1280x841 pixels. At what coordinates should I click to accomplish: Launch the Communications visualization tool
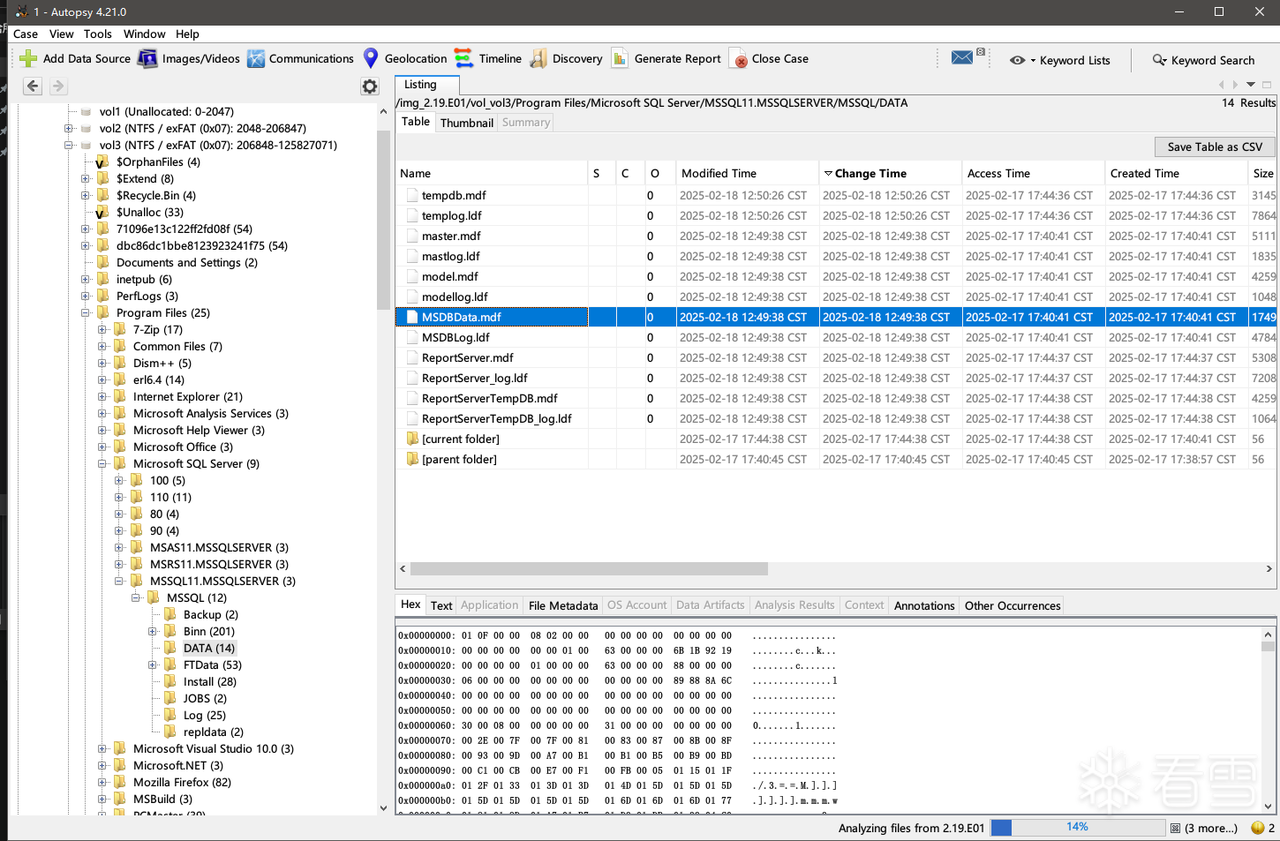click(256, 59)
